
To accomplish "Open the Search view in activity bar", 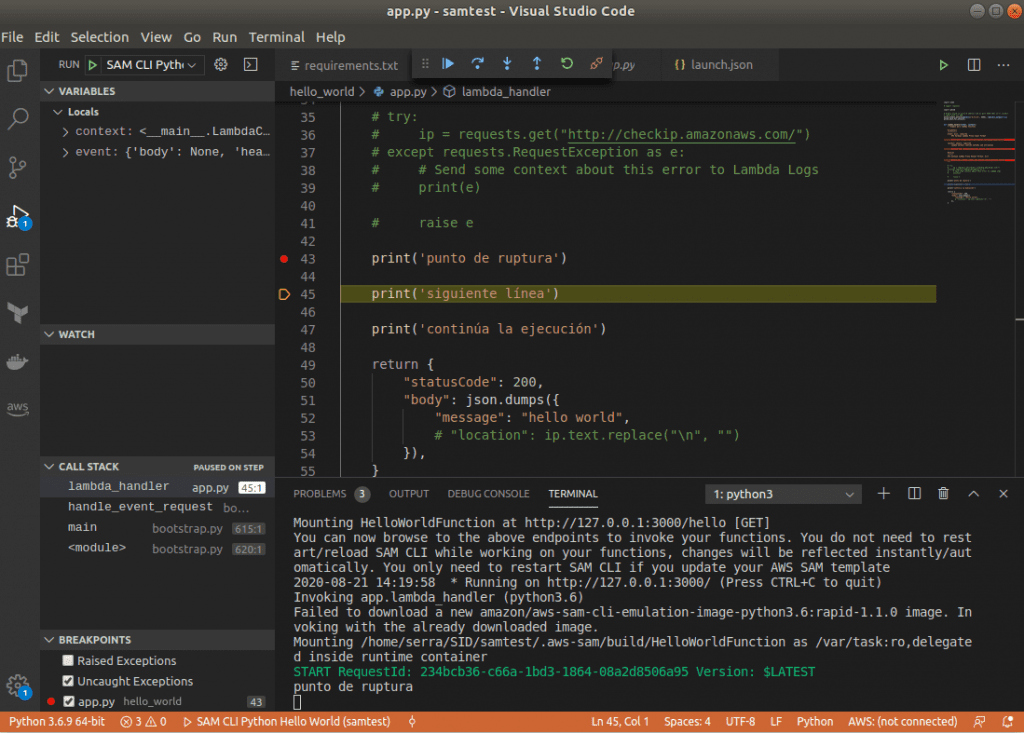I will tap(18, 119).
